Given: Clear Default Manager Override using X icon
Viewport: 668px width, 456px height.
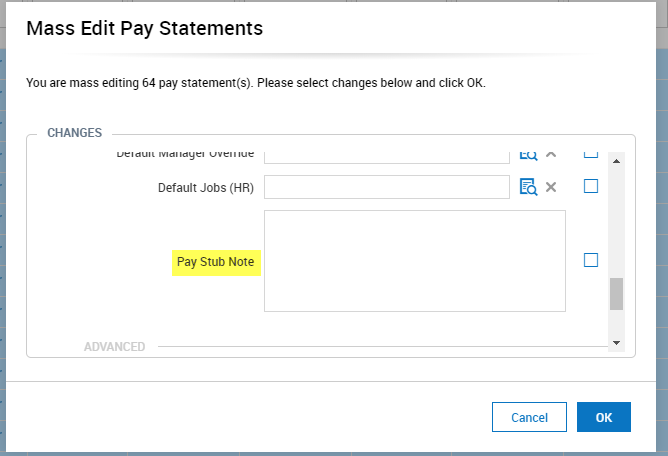Looking at the screenshot, I should pyautogui.click(x=551, y=155).
